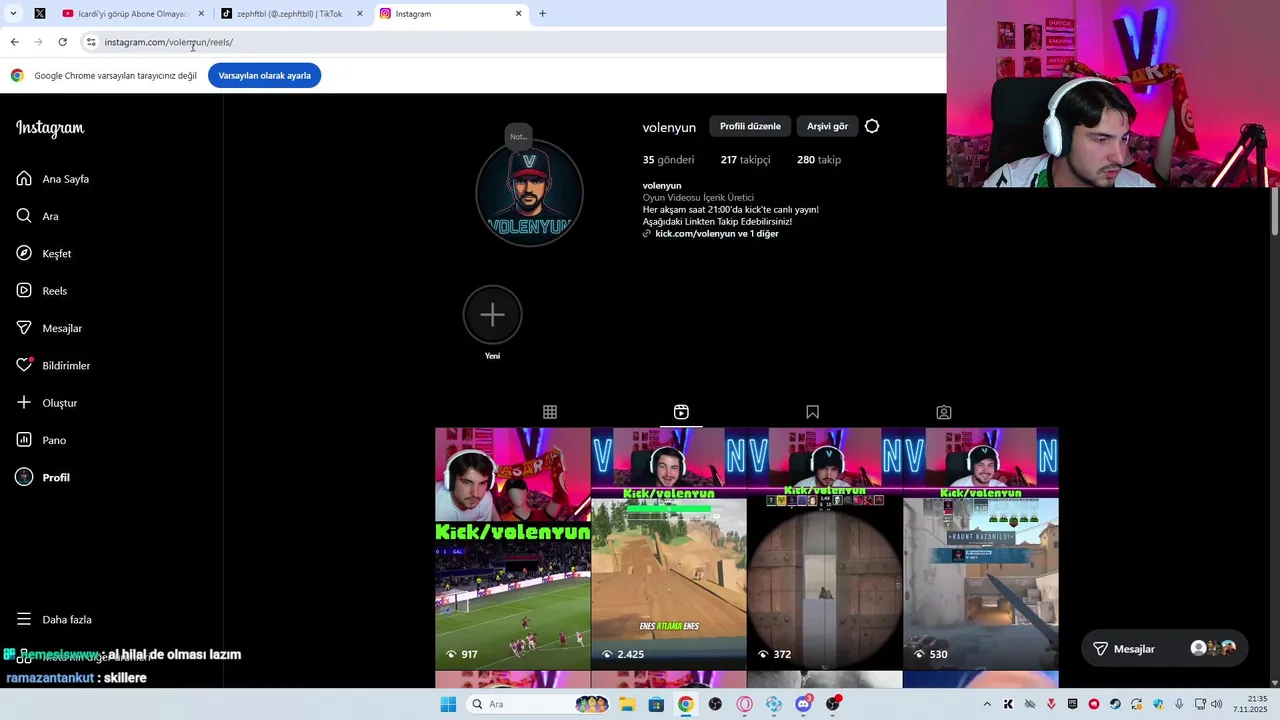The width and height of the screenshot is (1280, 720).
Task: Click the 217 takipçi followers link
Action: [x=745, y=160]
